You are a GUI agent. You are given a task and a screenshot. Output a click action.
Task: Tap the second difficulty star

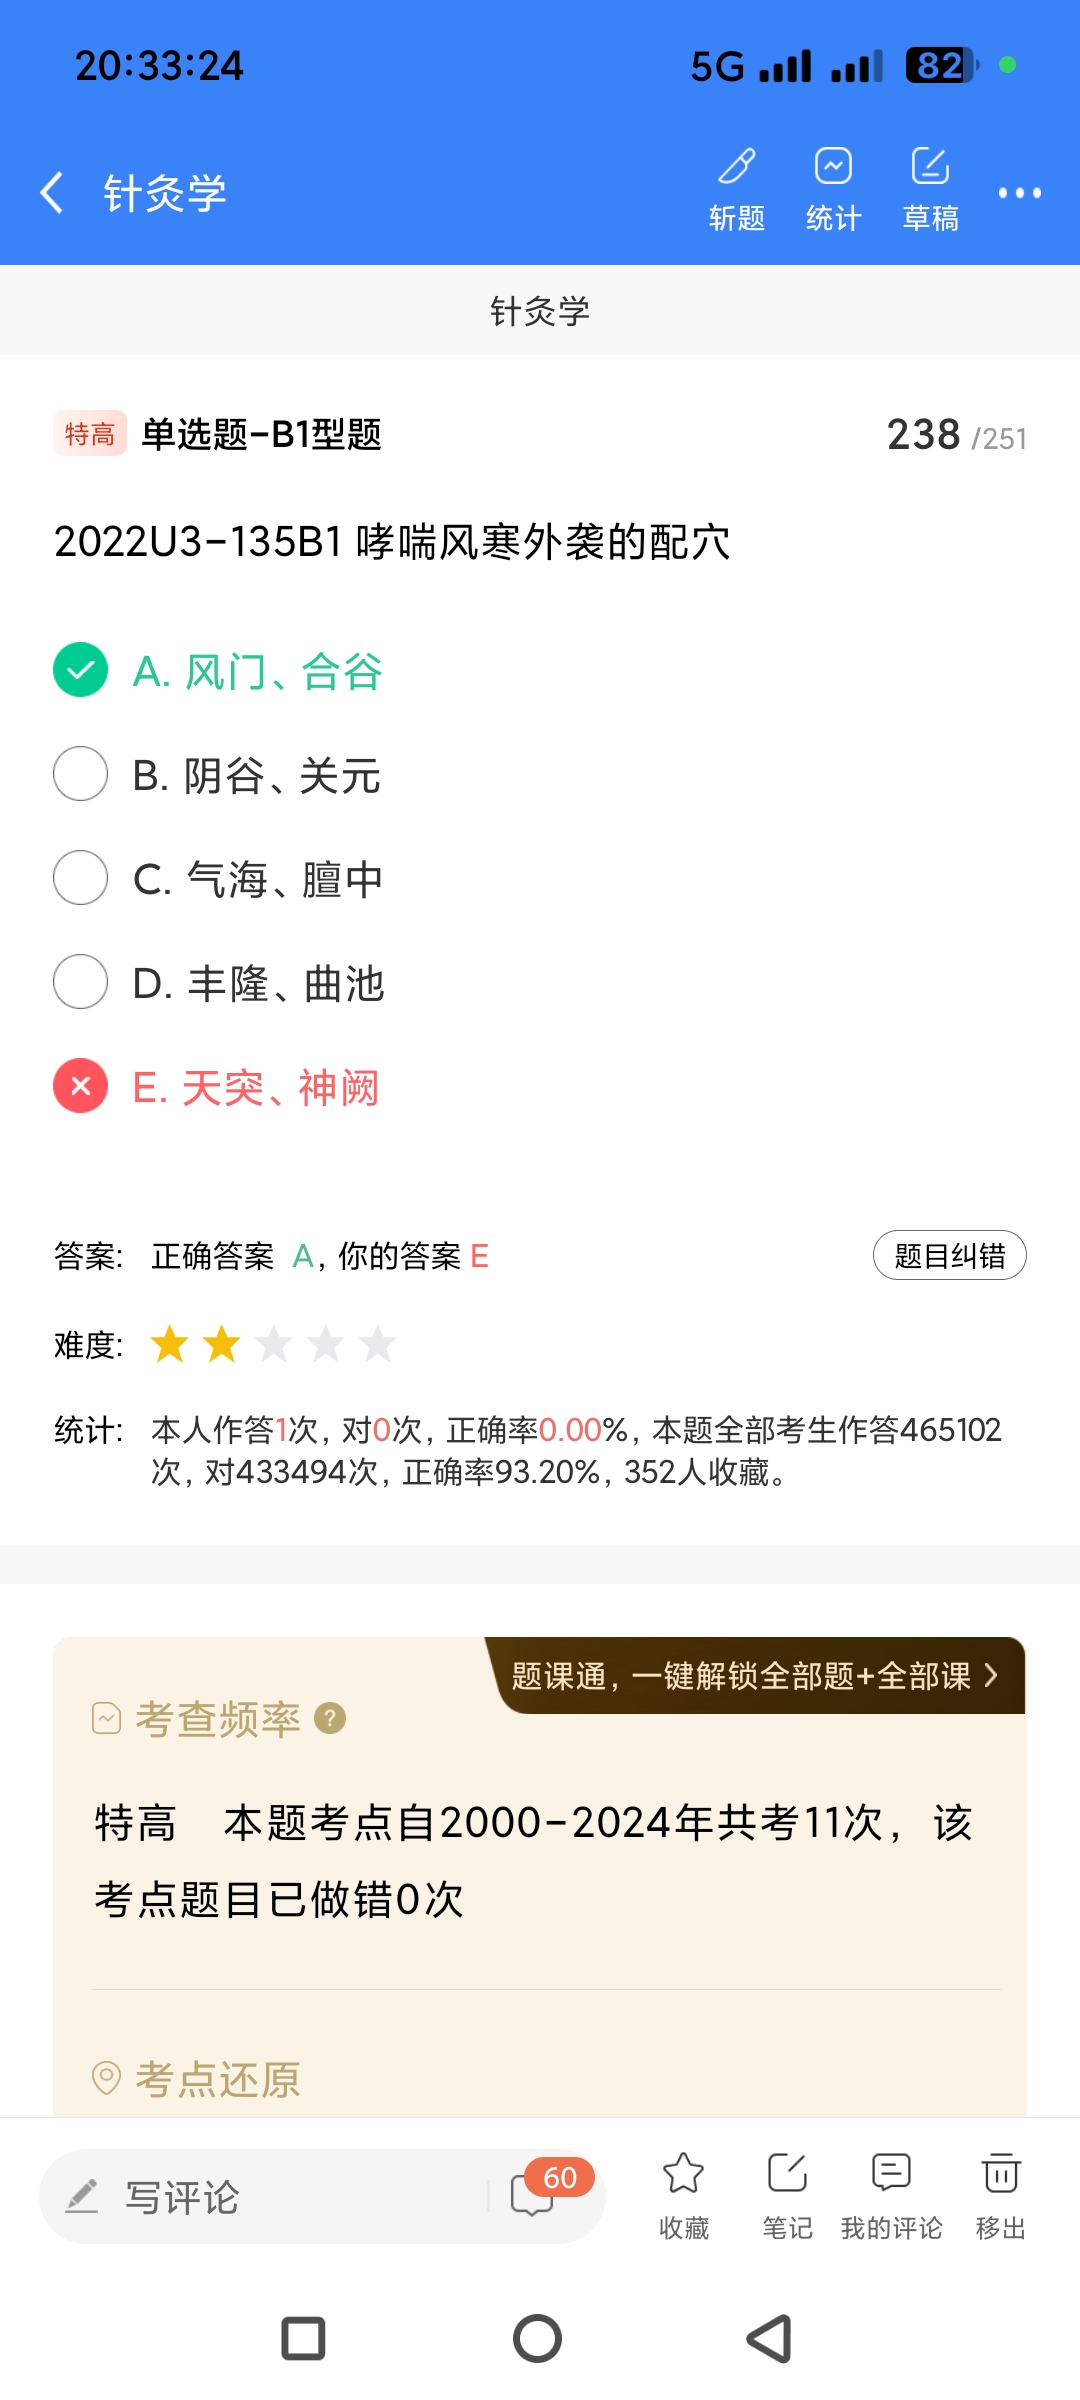[x=221, y=1344]
